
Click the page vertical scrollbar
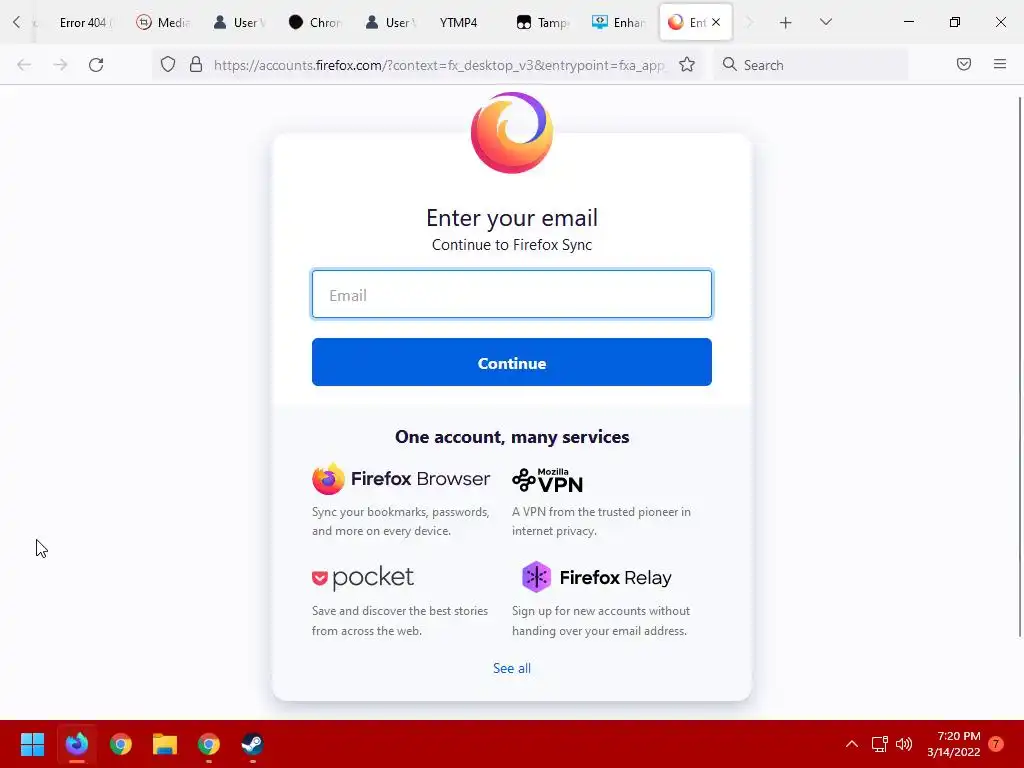click(1019, 366)
